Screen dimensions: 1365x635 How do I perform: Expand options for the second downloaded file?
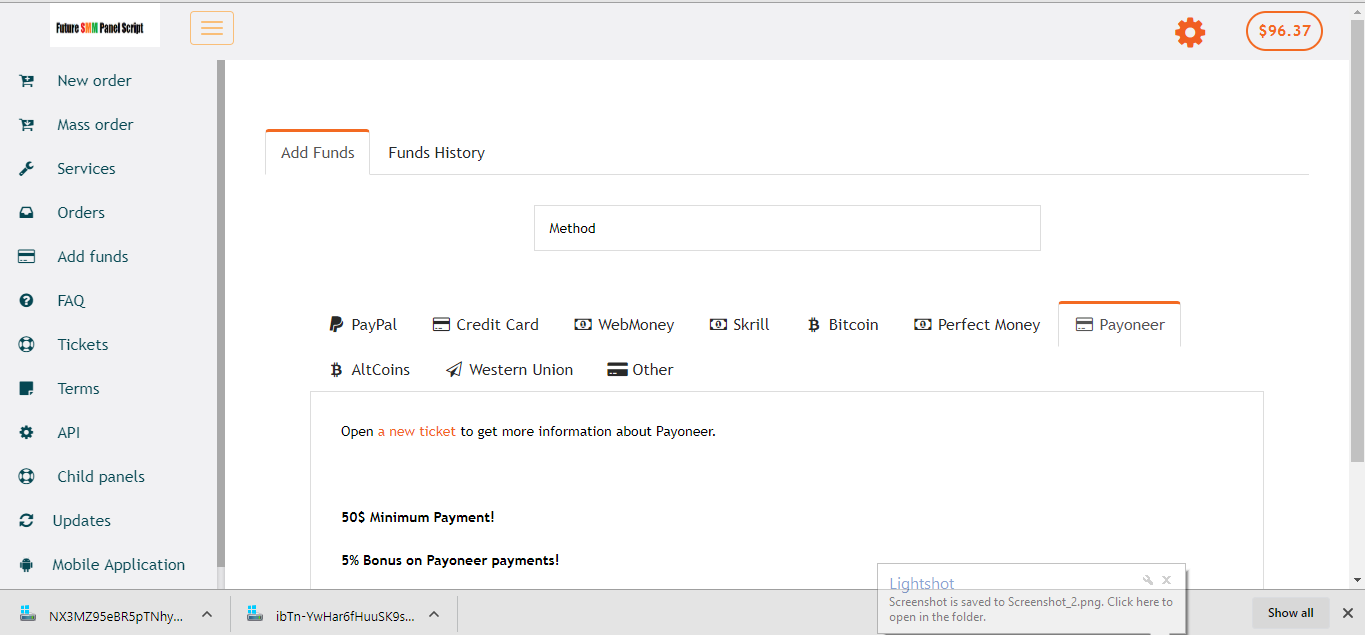pos(434,614)
